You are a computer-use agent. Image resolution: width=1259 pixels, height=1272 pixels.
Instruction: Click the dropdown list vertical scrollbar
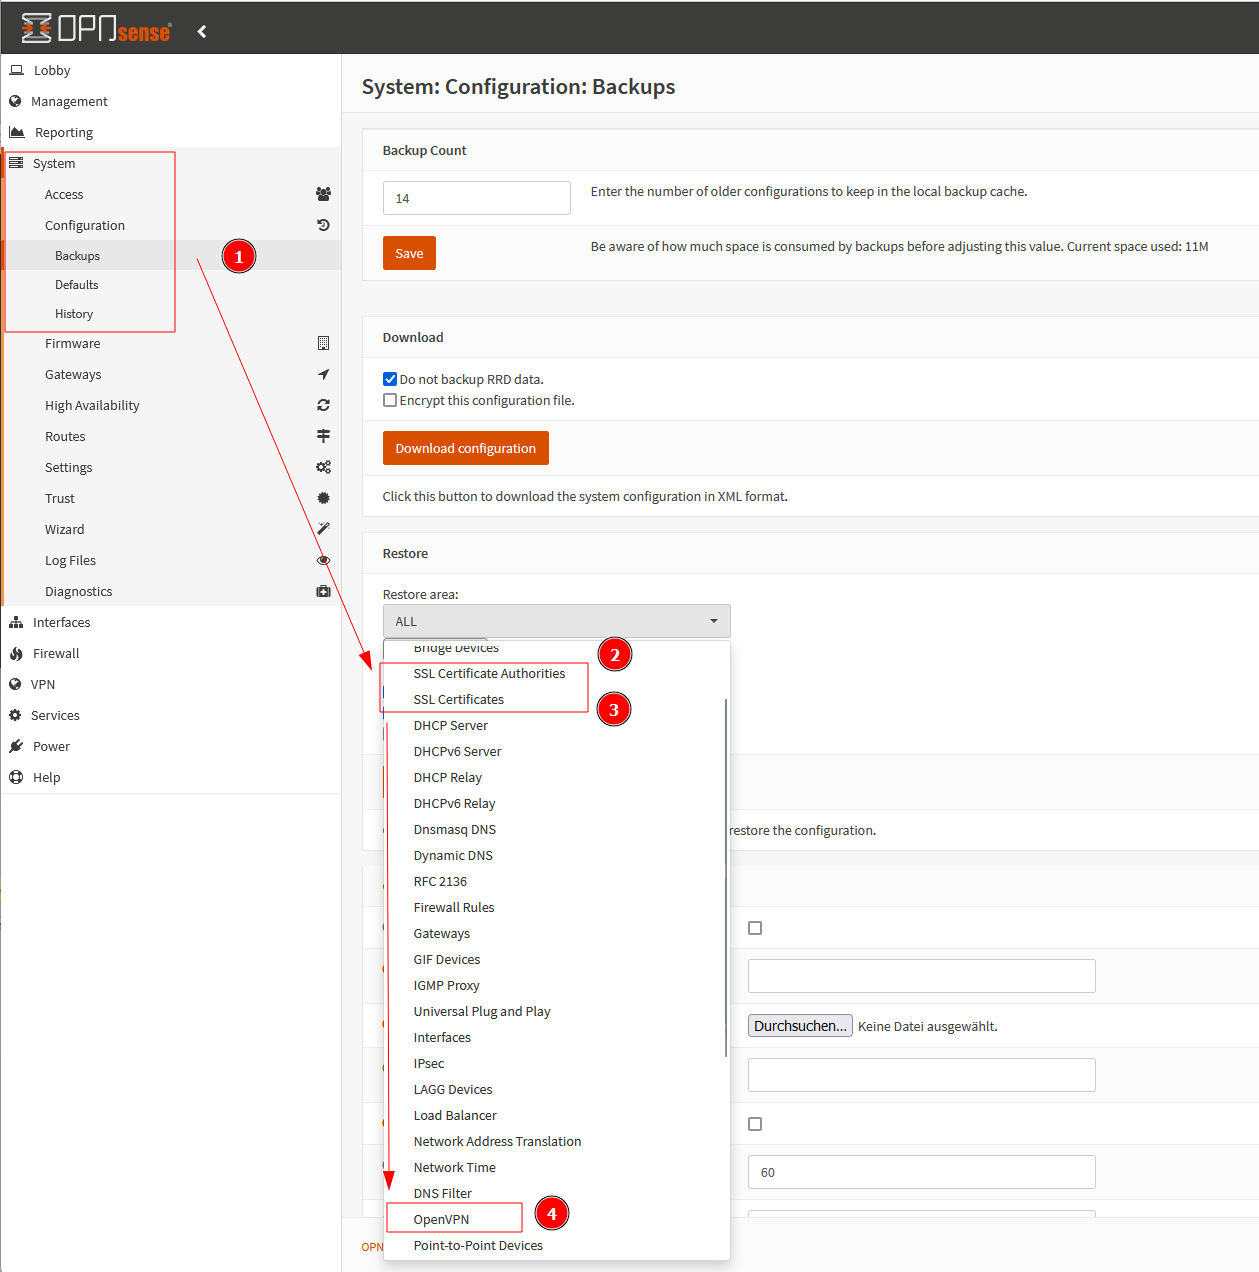coord(726,877)
